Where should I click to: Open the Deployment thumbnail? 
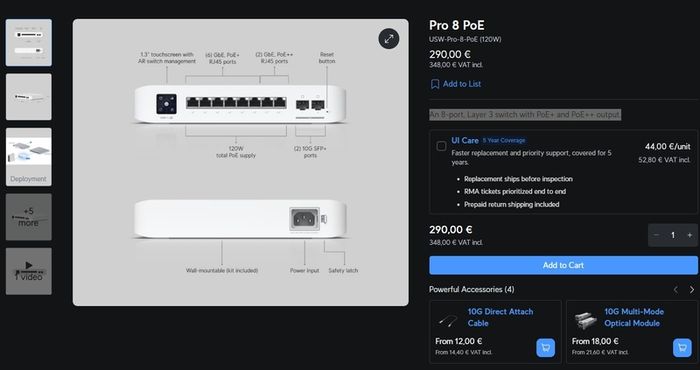(29, 157)
